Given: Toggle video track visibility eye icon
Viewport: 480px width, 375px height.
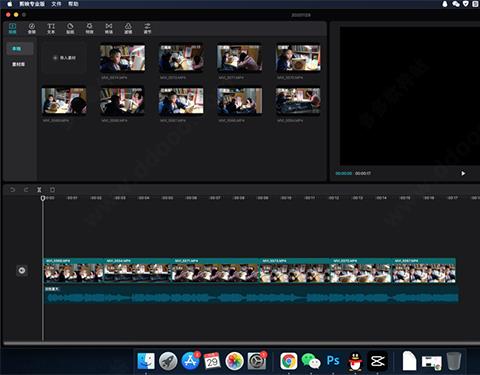Looking at the screenshot, I should [22, 270].
